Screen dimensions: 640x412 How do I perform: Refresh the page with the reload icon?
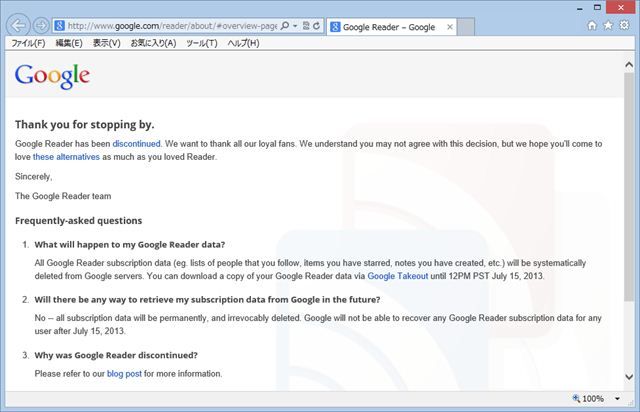pos(316,26)
